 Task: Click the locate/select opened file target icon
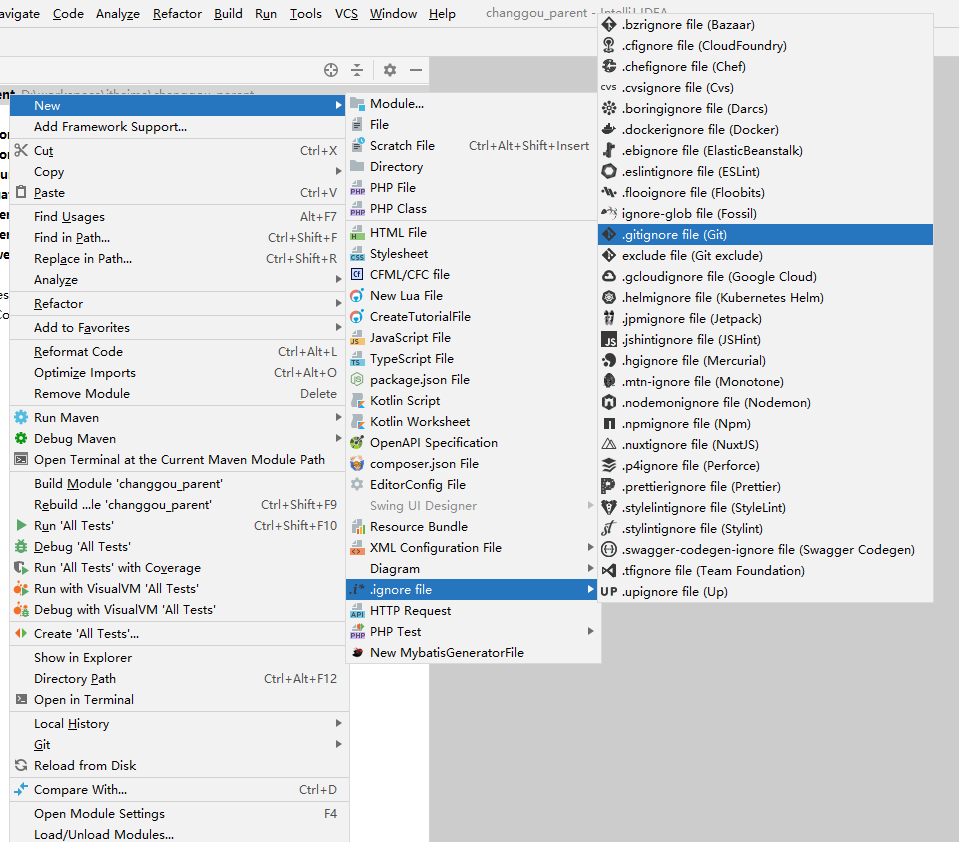(x=331, y=70)
